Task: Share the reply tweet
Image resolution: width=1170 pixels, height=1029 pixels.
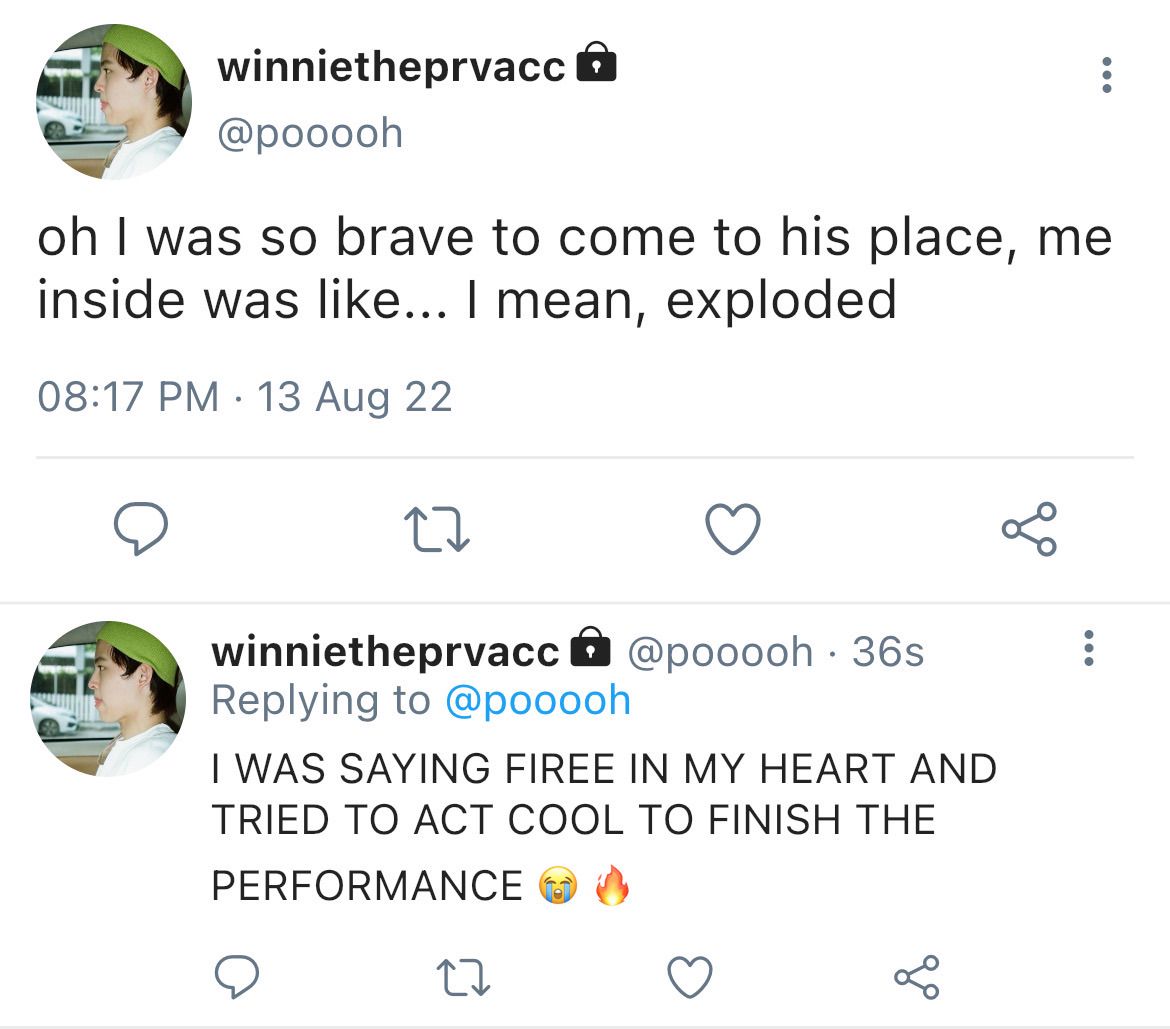Action: coord(915,975)
